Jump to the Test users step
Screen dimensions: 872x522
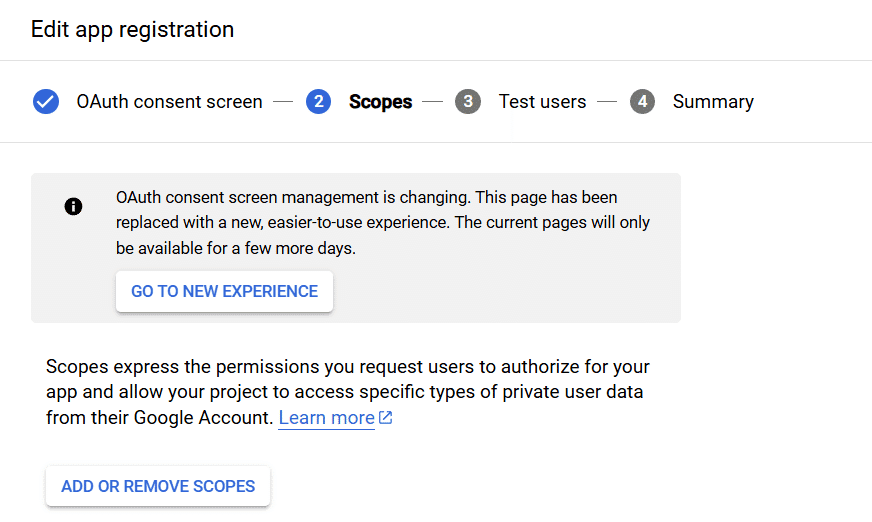542,102
